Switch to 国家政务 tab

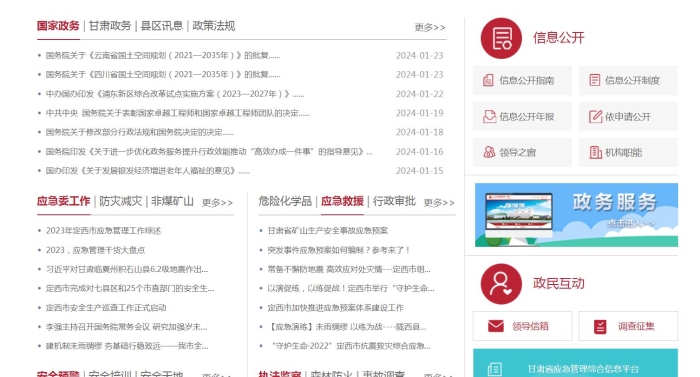pos(58,26)
